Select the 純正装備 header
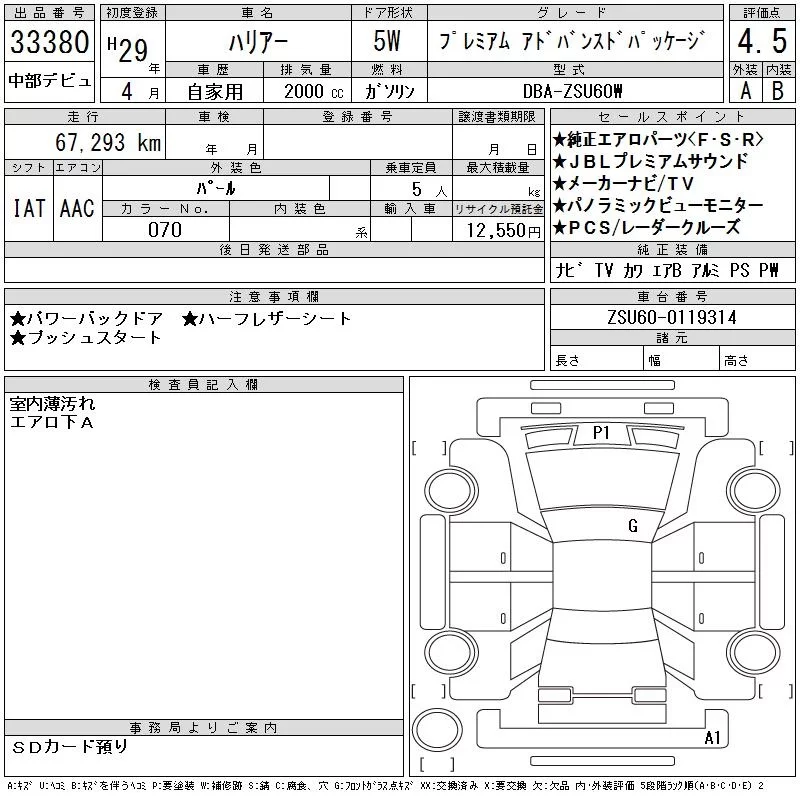Screen dimensions: 800x800 click(x=672, y=249)
